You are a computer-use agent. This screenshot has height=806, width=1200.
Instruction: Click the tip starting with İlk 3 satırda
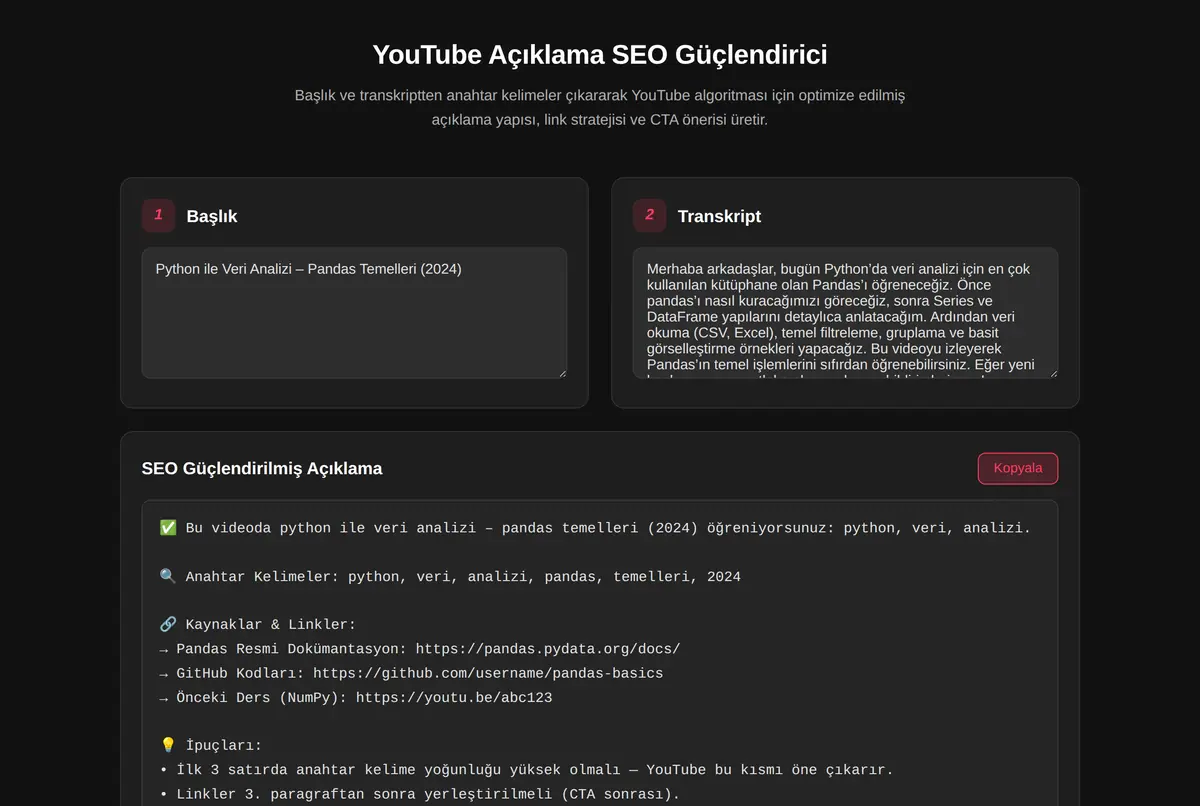(x=526, y=770)
